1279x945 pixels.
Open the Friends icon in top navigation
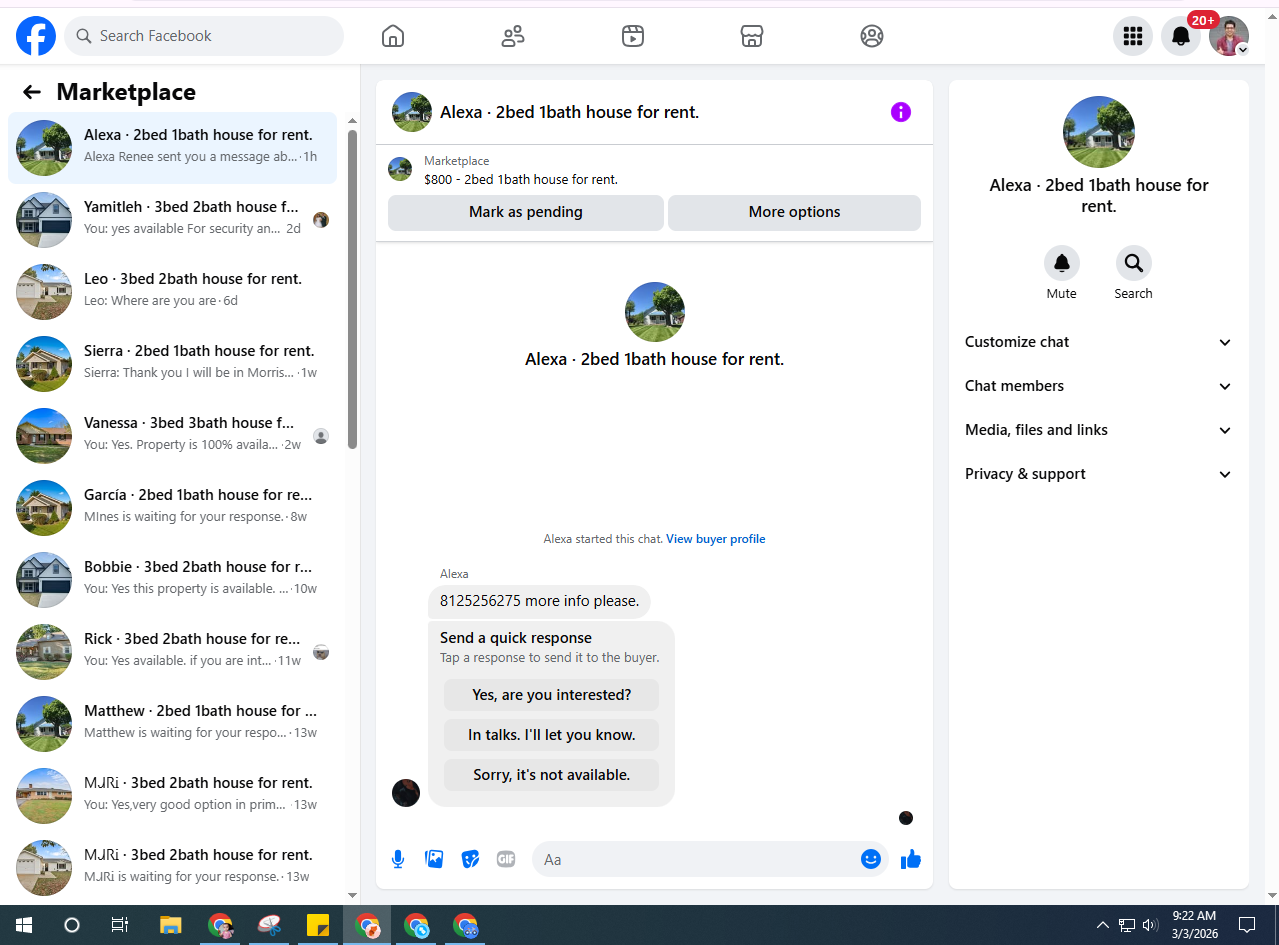click(513, 36)
